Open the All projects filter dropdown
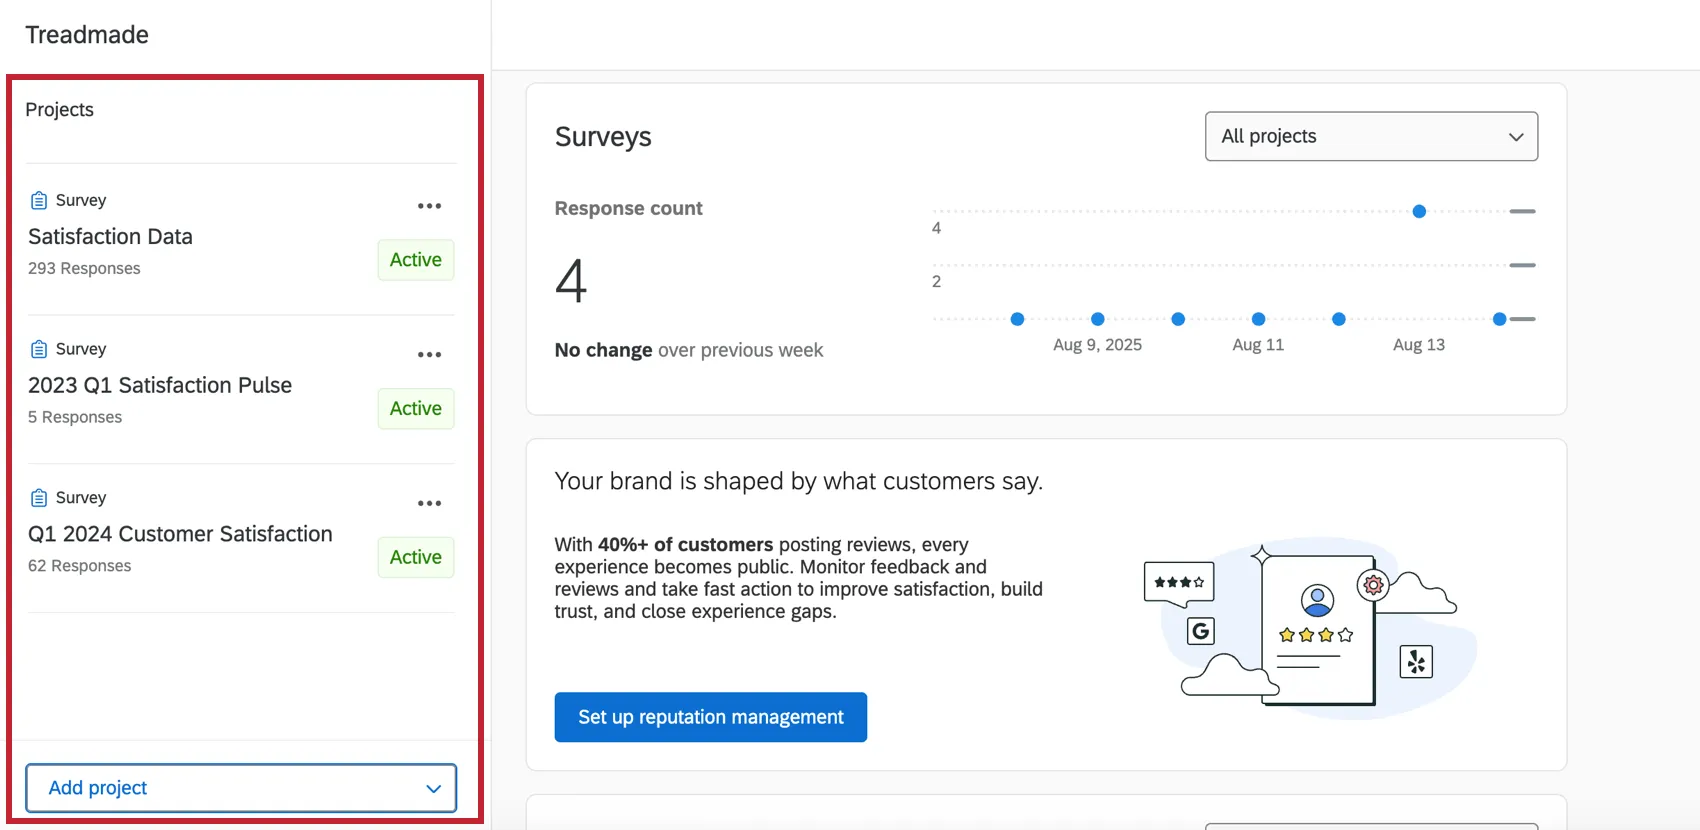Image resolution: width=1700 pixels, height=830 pixels. 1370,136
